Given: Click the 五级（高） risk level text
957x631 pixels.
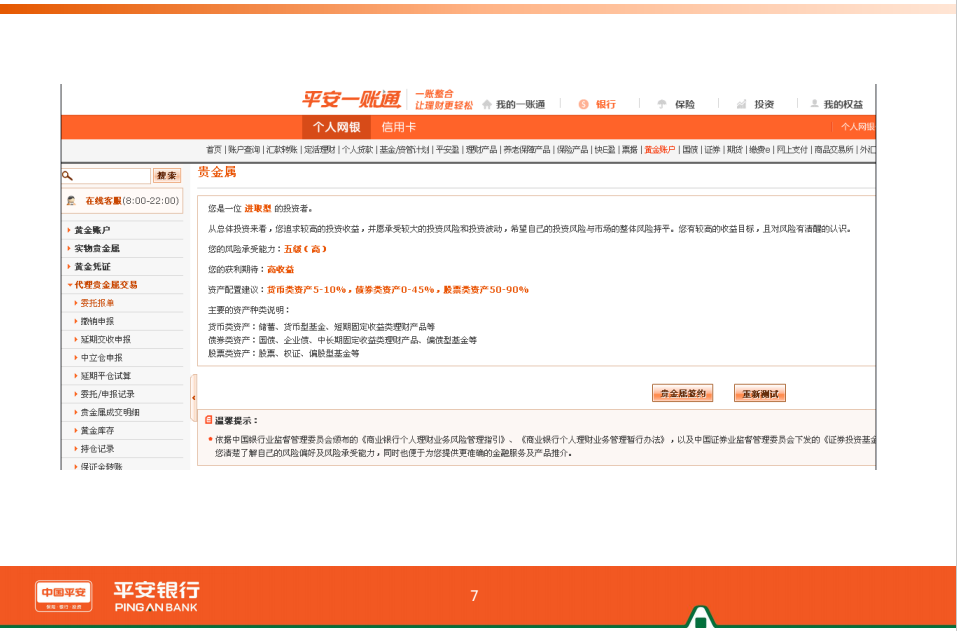Looking at the screenshot, I should (305, 249).
